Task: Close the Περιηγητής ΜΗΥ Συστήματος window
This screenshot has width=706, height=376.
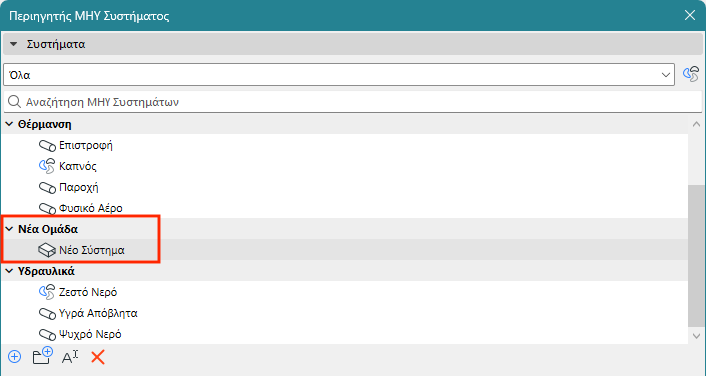Action: point(690,15)
